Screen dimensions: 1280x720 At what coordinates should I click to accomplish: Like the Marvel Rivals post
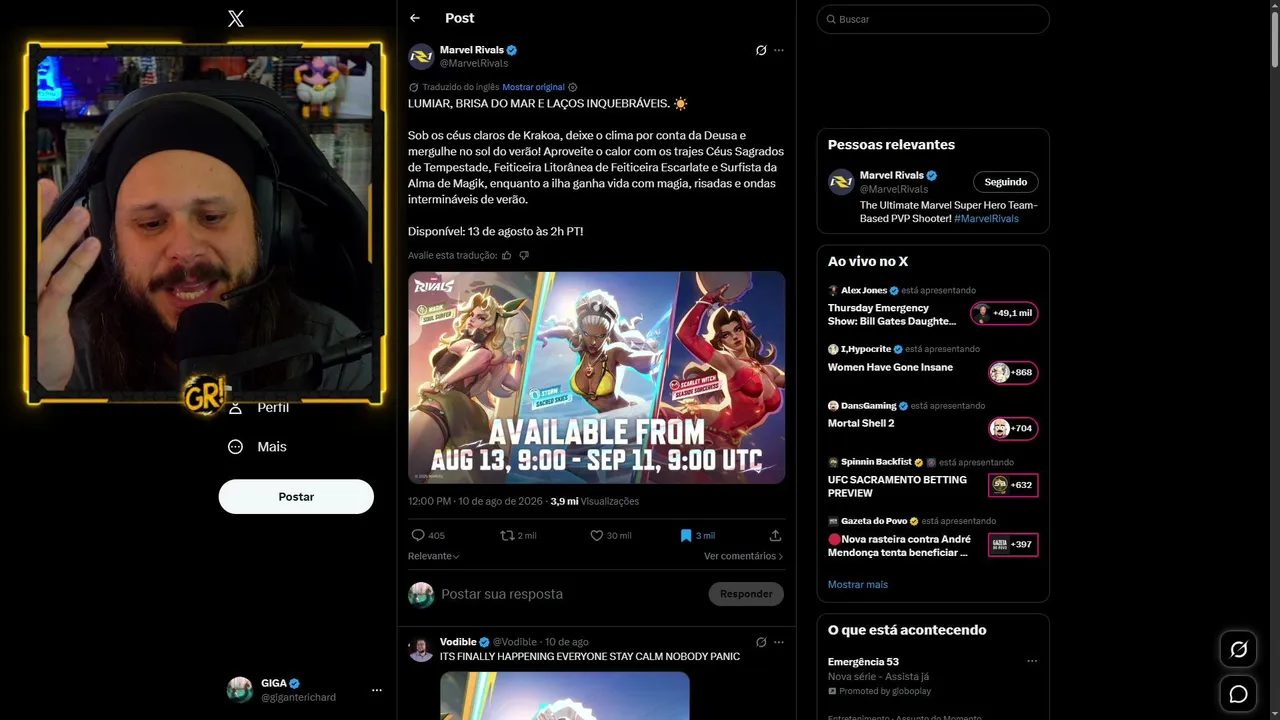coord(610,535)
